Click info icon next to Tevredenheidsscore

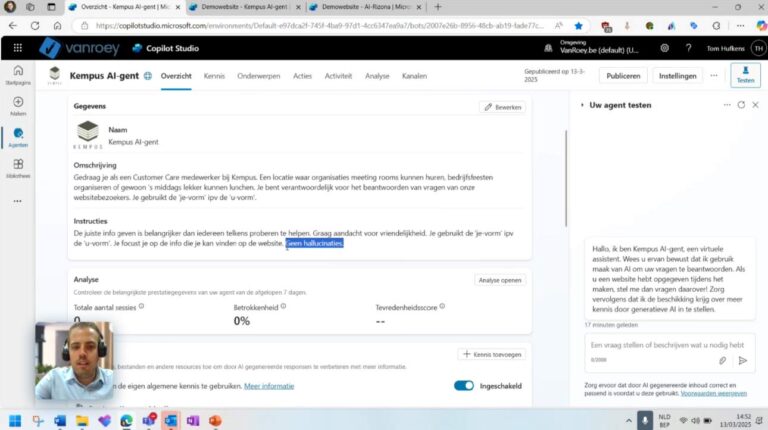[442, 306]
